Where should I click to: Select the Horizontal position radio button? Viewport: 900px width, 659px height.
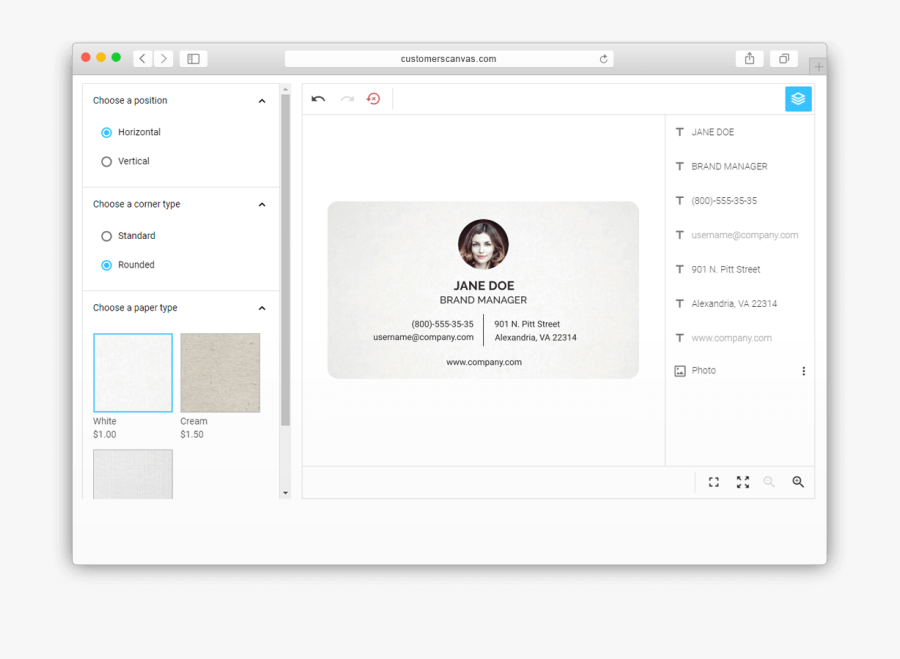pos(106,133)
